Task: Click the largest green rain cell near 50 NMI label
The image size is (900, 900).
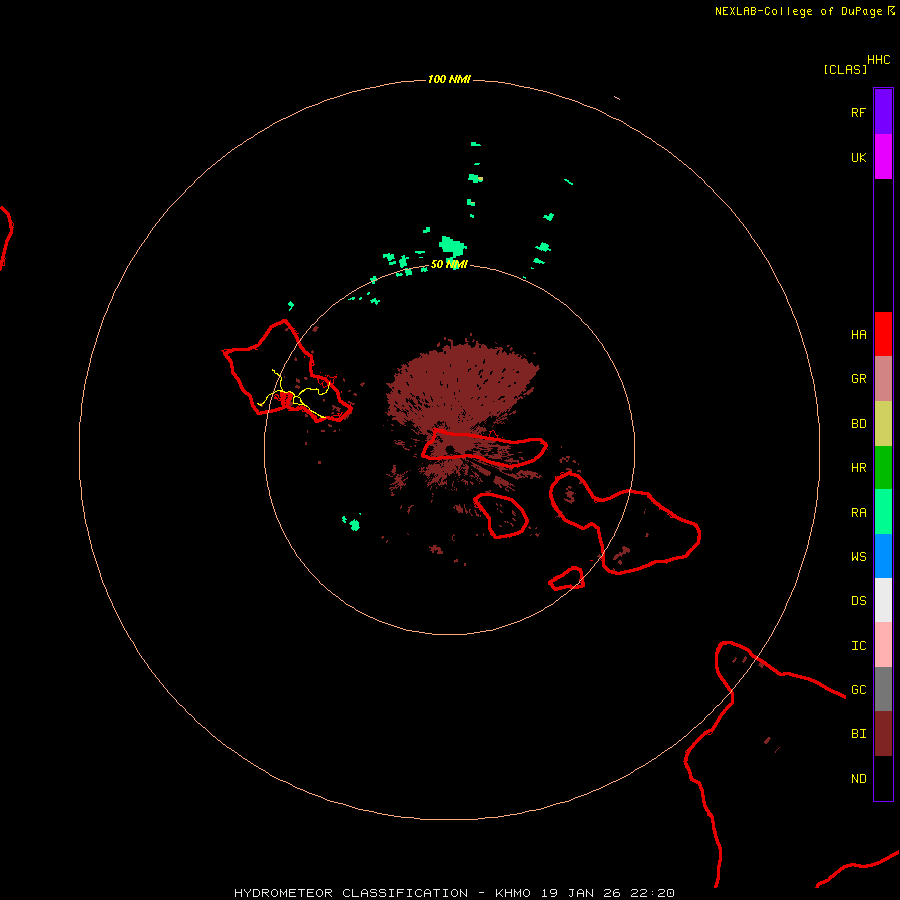Action: pyautogui.click(x=452, y=247)
